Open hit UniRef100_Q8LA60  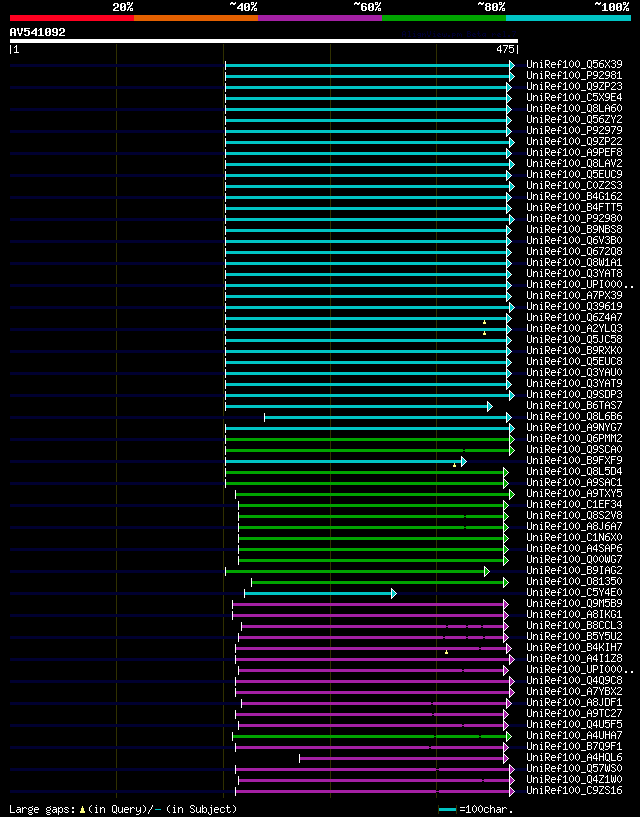[574, 108]
